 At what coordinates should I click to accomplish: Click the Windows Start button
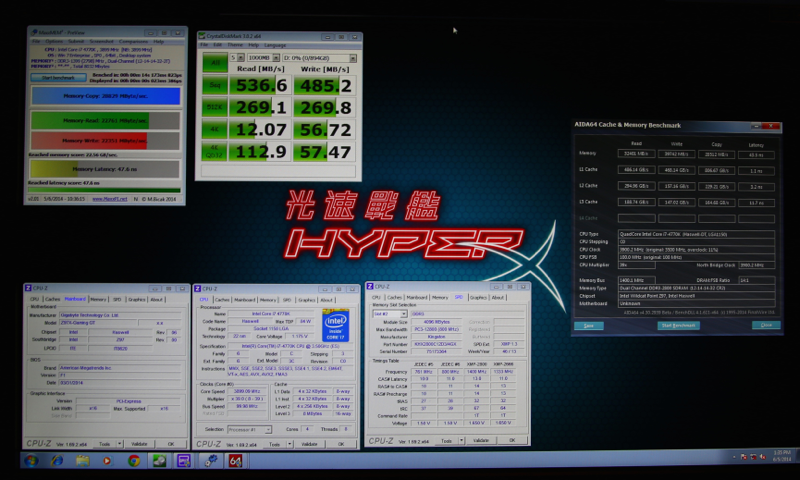pos(30,461)
